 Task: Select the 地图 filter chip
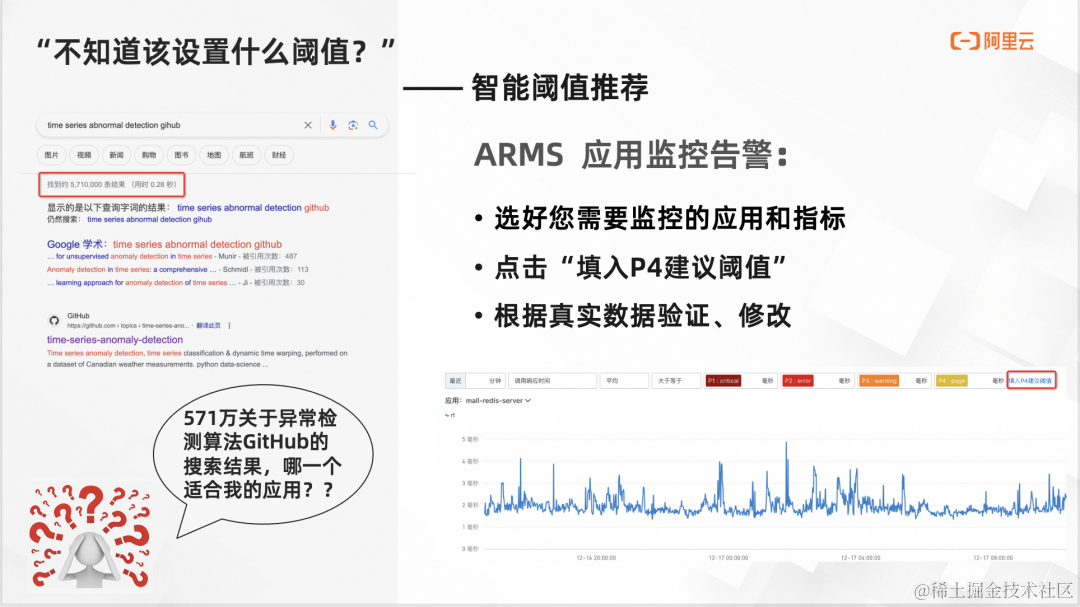pyautogui.click(x=214, y=155)
